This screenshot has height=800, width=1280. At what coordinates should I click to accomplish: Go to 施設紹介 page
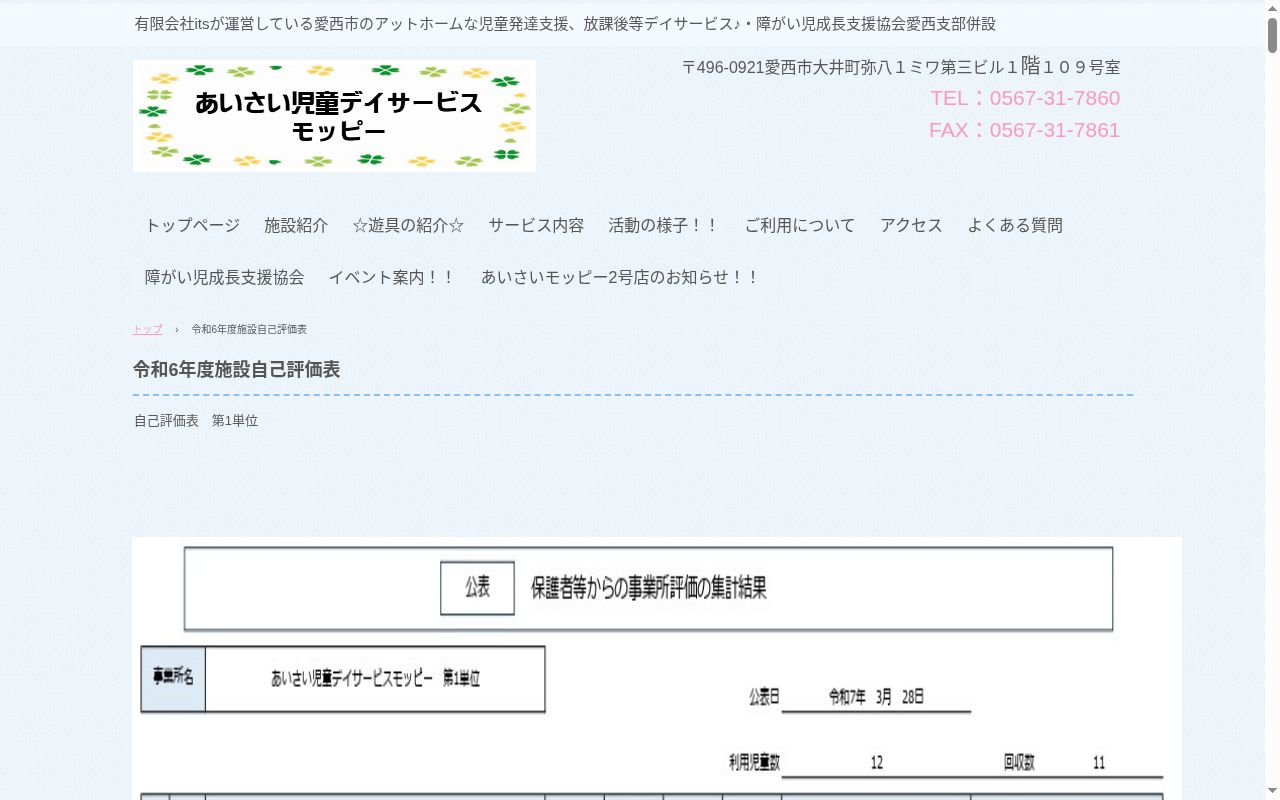[x=296, y=226]
